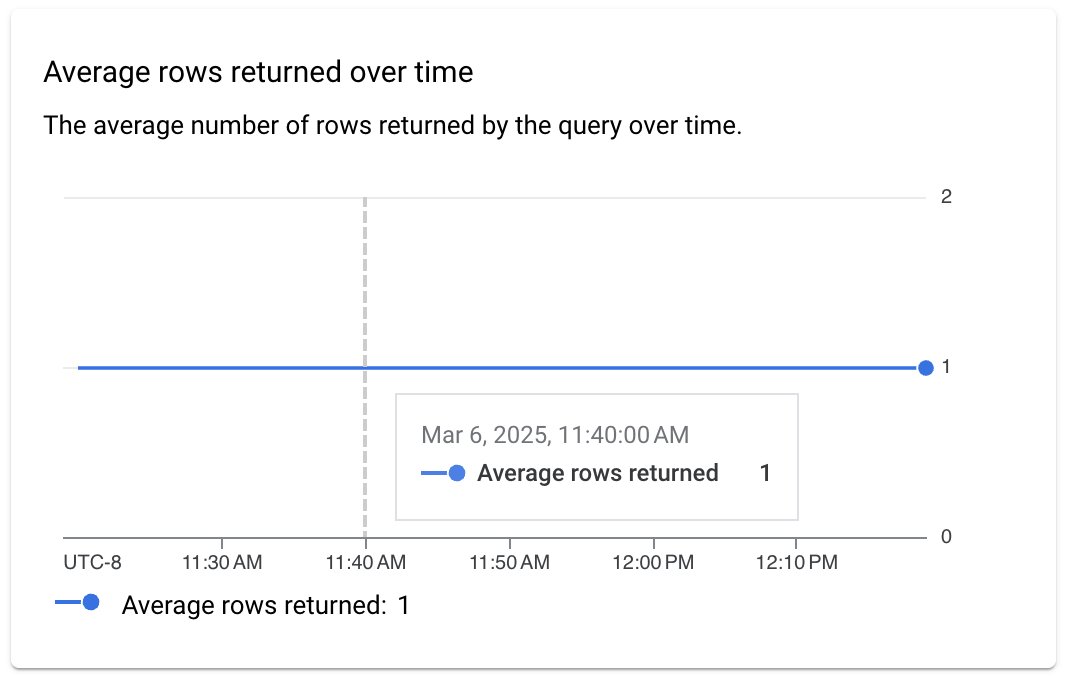This screenshot has height=678, width=1065.
Task: Click the chart description subtitle text
Action: (393, 127)
